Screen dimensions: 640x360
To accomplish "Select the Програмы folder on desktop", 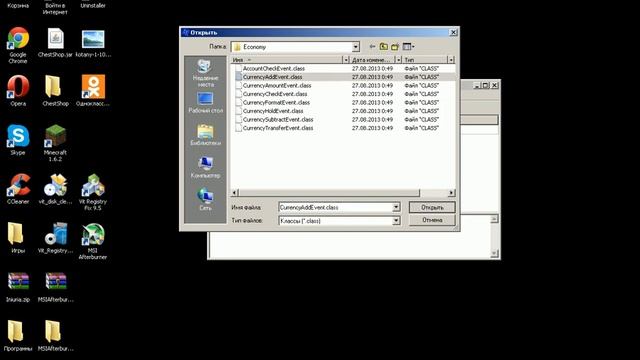I will pos(17,336).
